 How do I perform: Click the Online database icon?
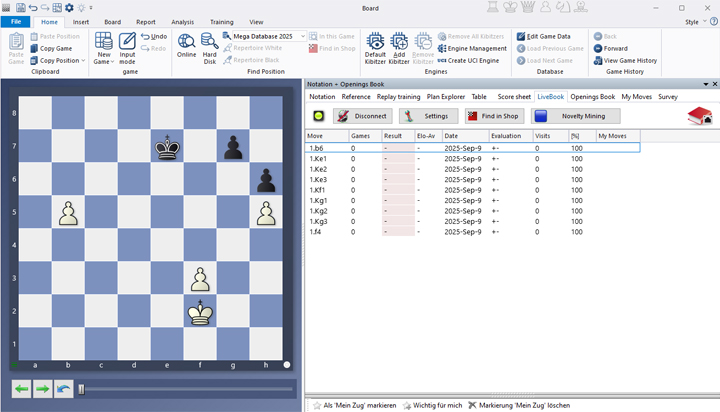tap(186, 46)
